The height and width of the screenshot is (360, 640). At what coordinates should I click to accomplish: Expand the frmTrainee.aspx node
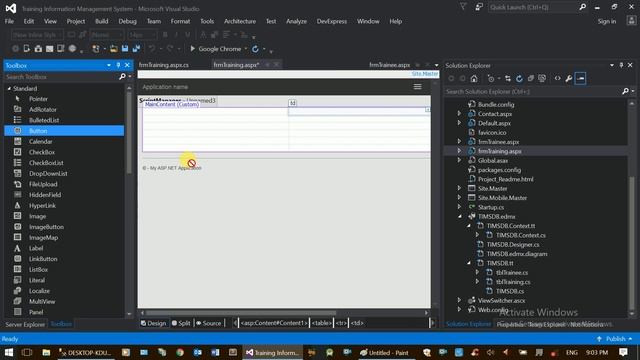[459, 142]
